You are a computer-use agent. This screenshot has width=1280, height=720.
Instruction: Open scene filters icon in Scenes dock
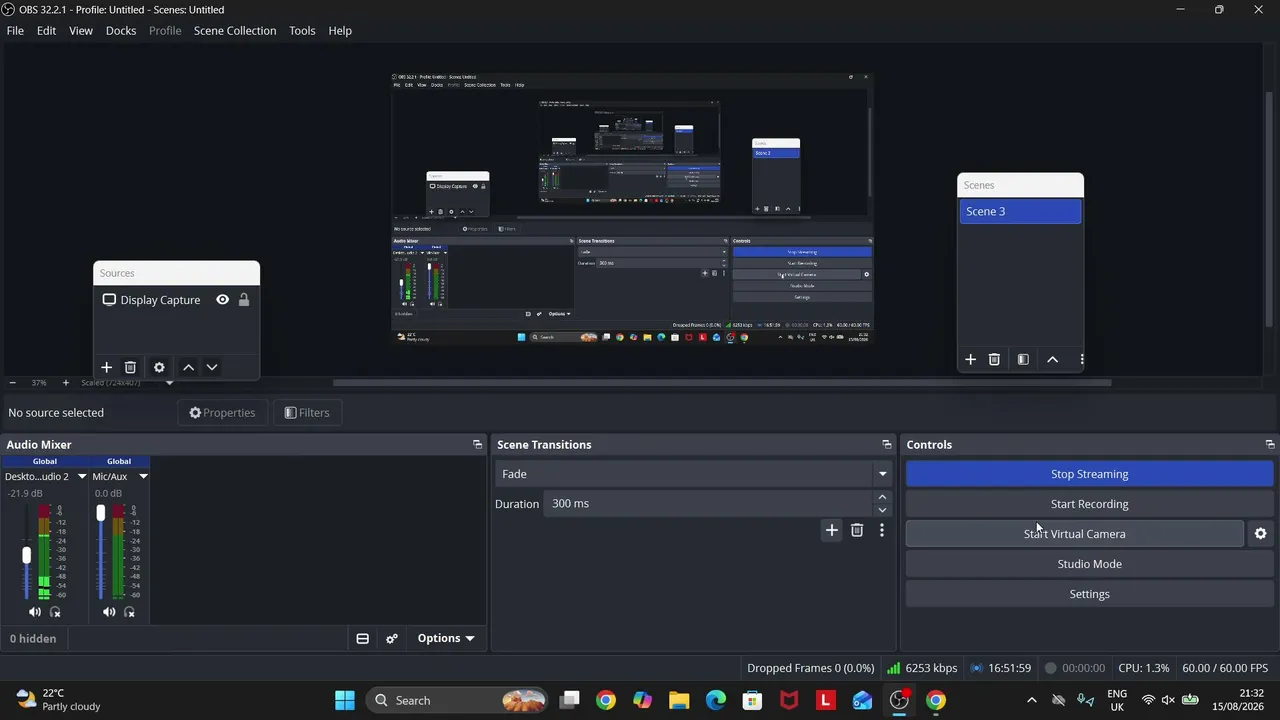[1023, 359]
